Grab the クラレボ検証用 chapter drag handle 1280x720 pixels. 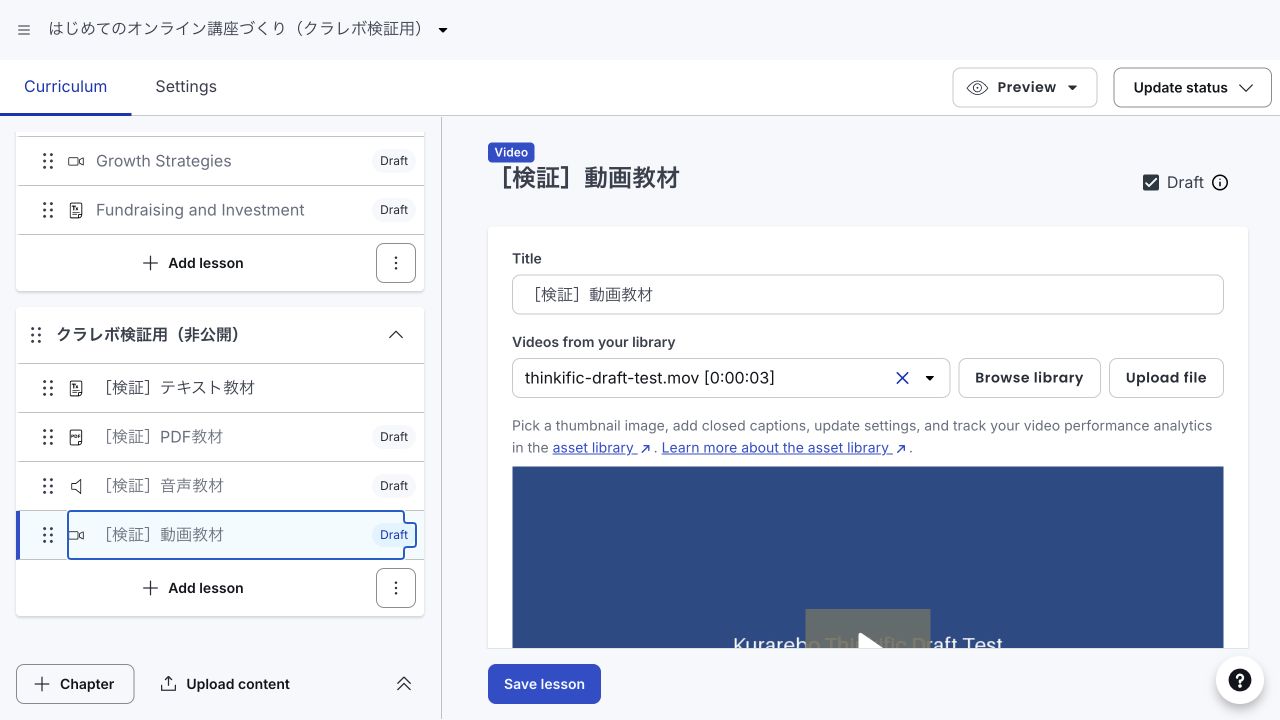pyautogui.click(x=36, y=335)
